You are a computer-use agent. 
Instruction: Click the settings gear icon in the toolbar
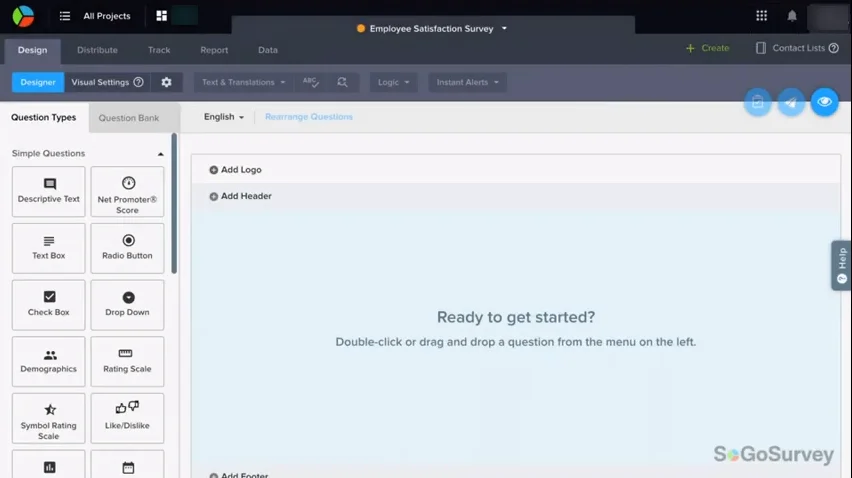(166, 82)
